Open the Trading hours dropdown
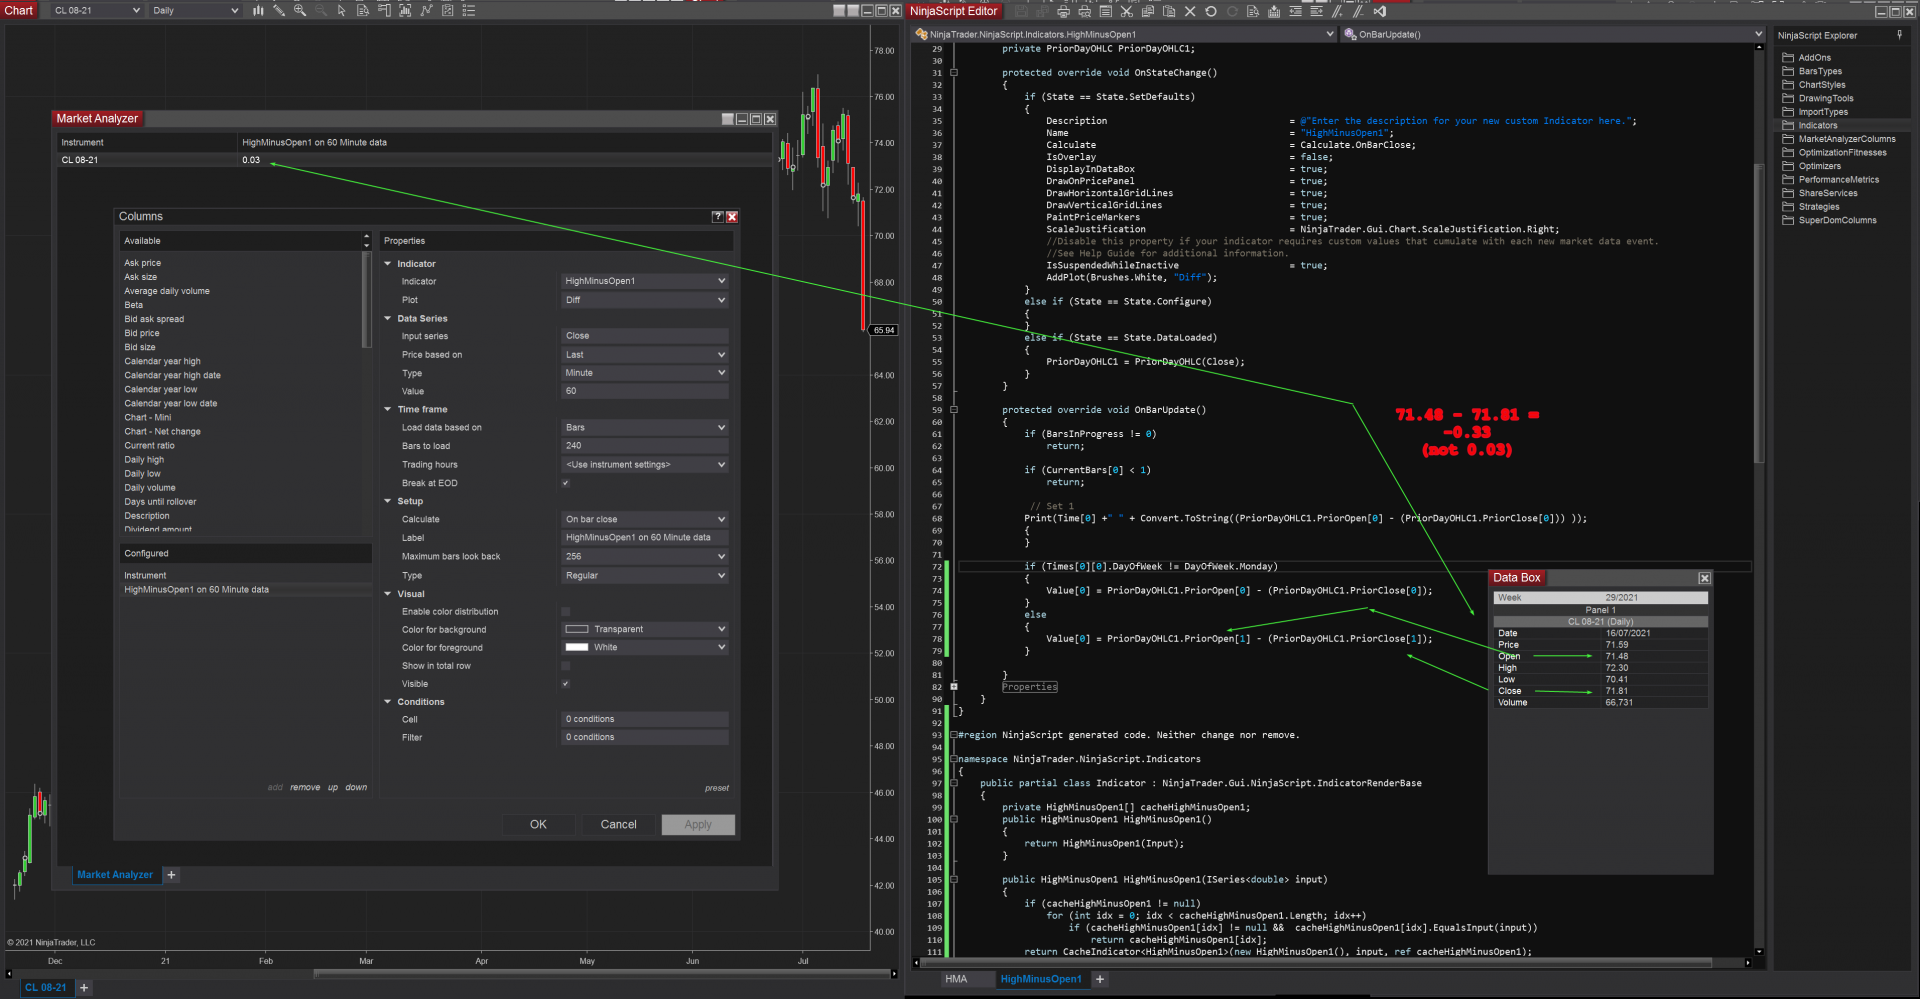Screen dimensions: 1920x999 (645, 465)
